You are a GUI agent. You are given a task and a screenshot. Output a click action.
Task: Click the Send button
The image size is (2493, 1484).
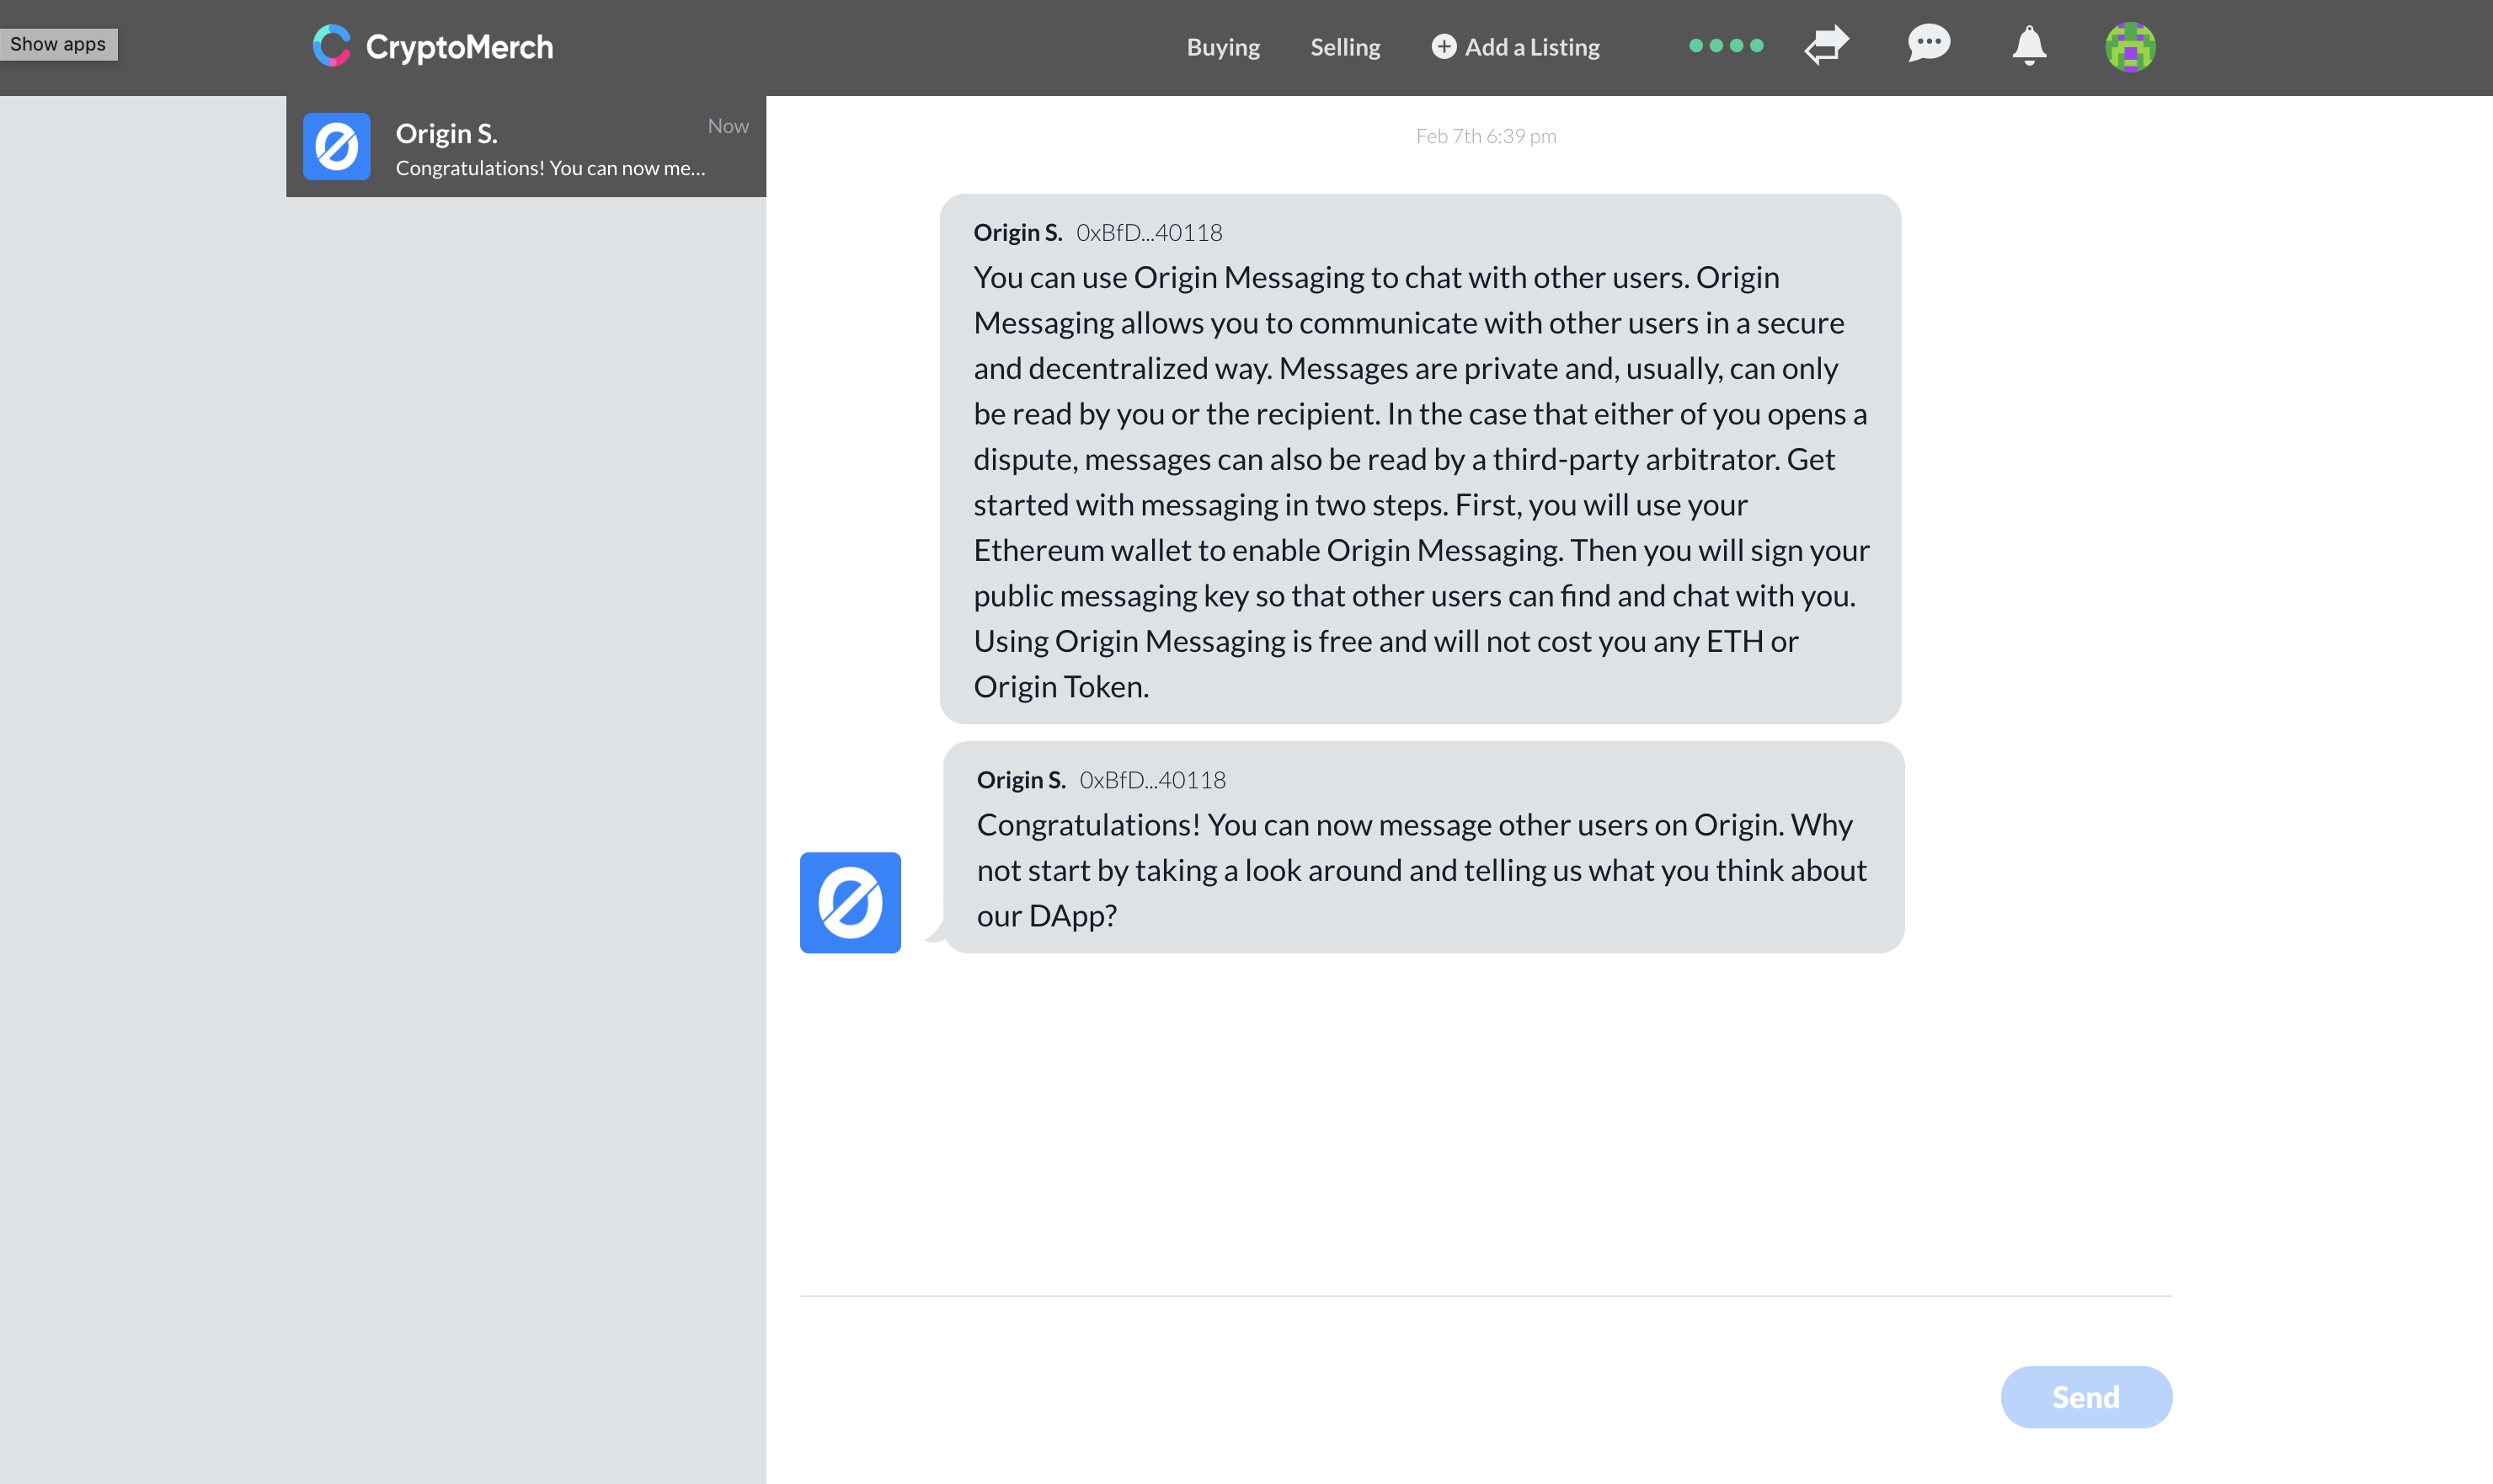pos(2086,1397)
